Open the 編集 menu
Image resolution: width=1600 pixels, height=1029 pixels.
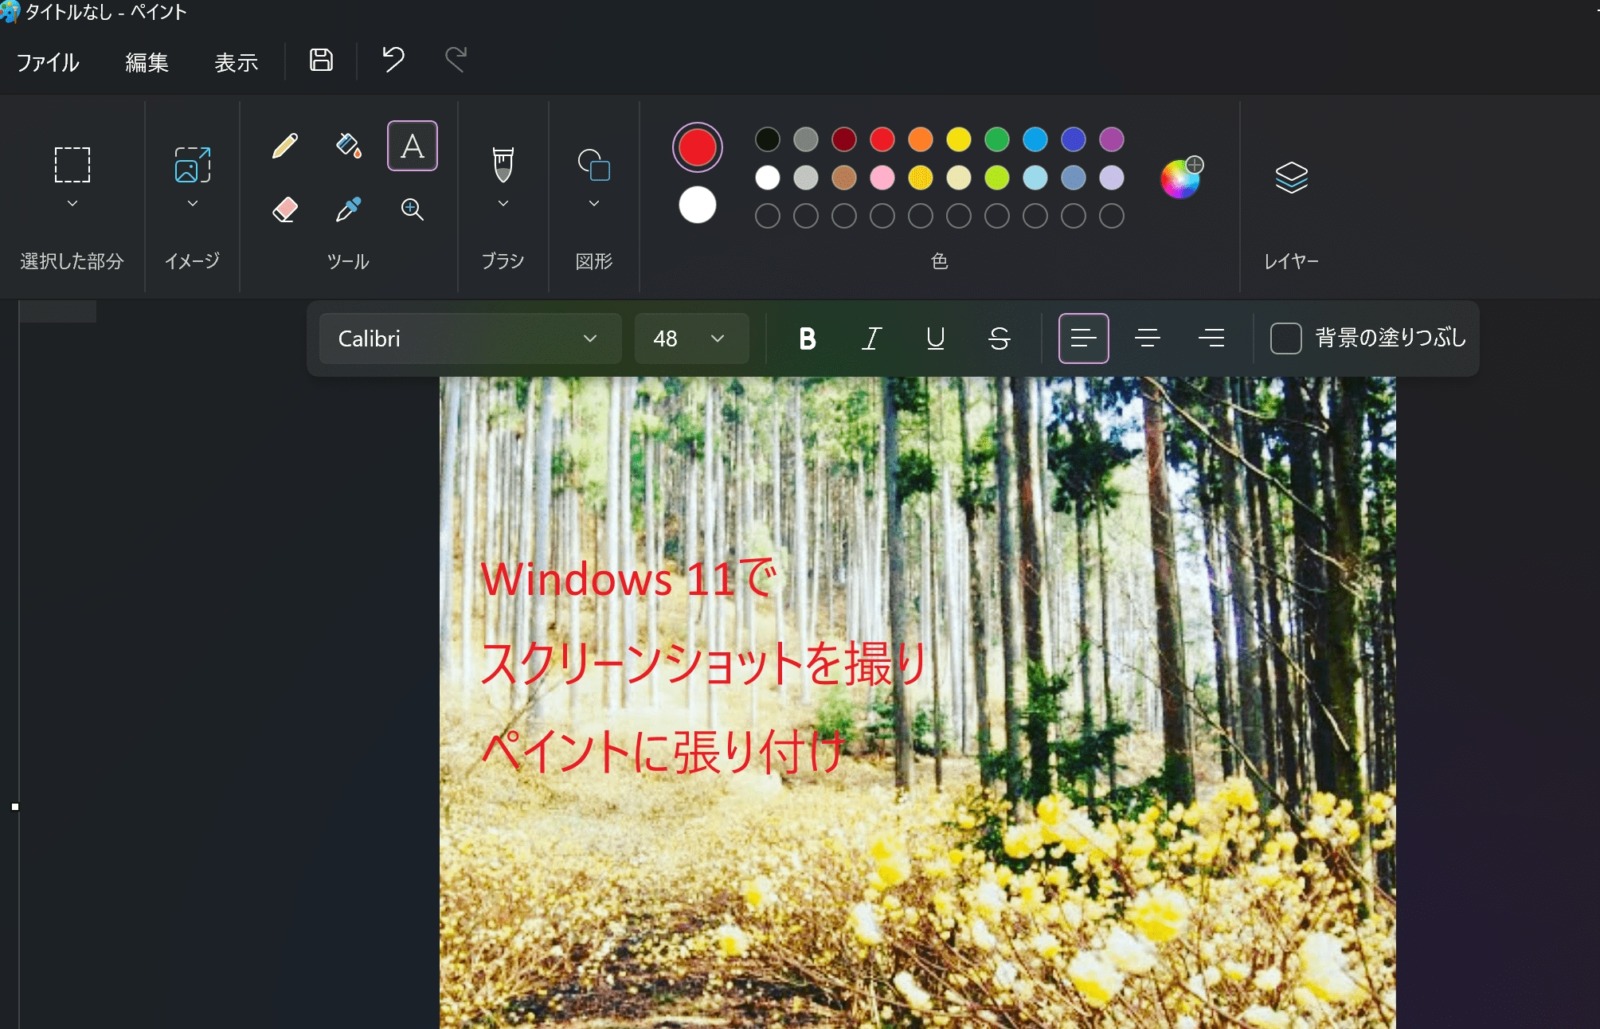[x=147, y=62]
